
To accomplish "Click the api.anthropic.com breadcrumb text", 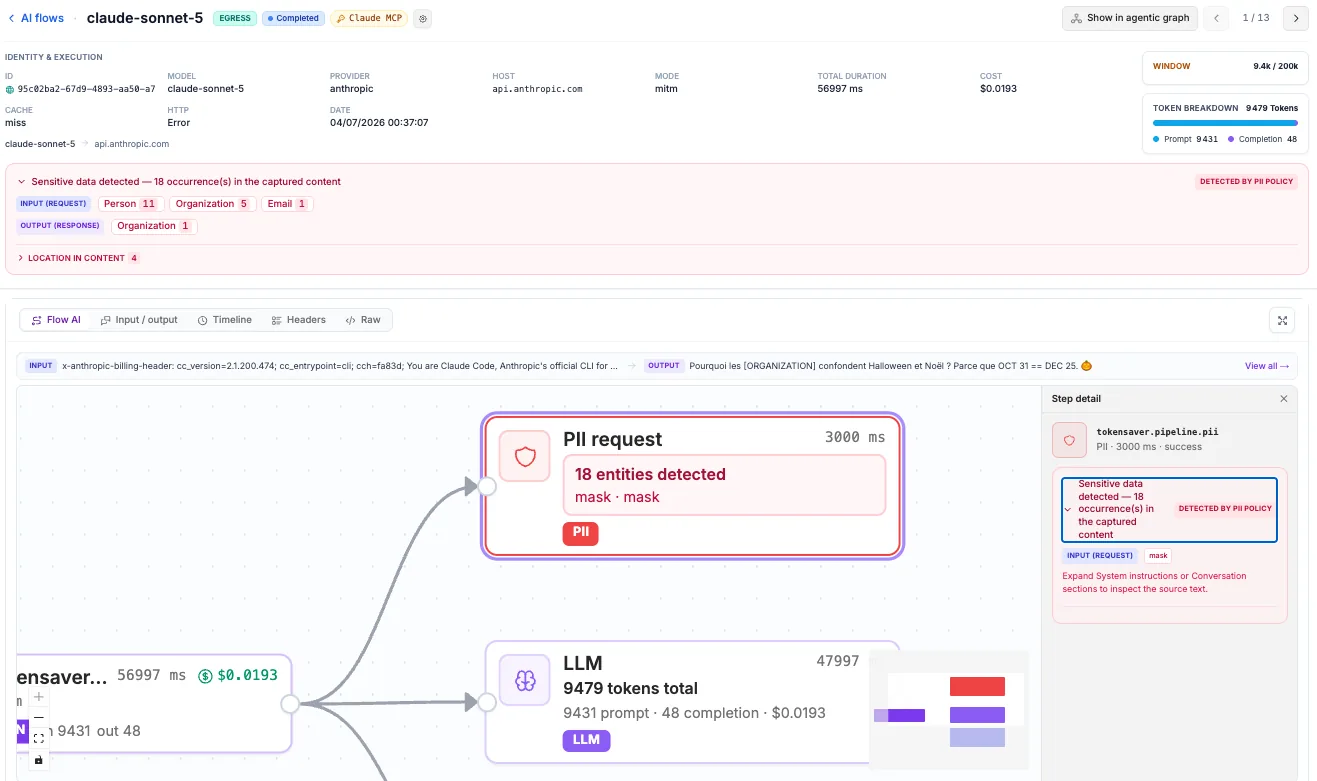I will point(132,144).
